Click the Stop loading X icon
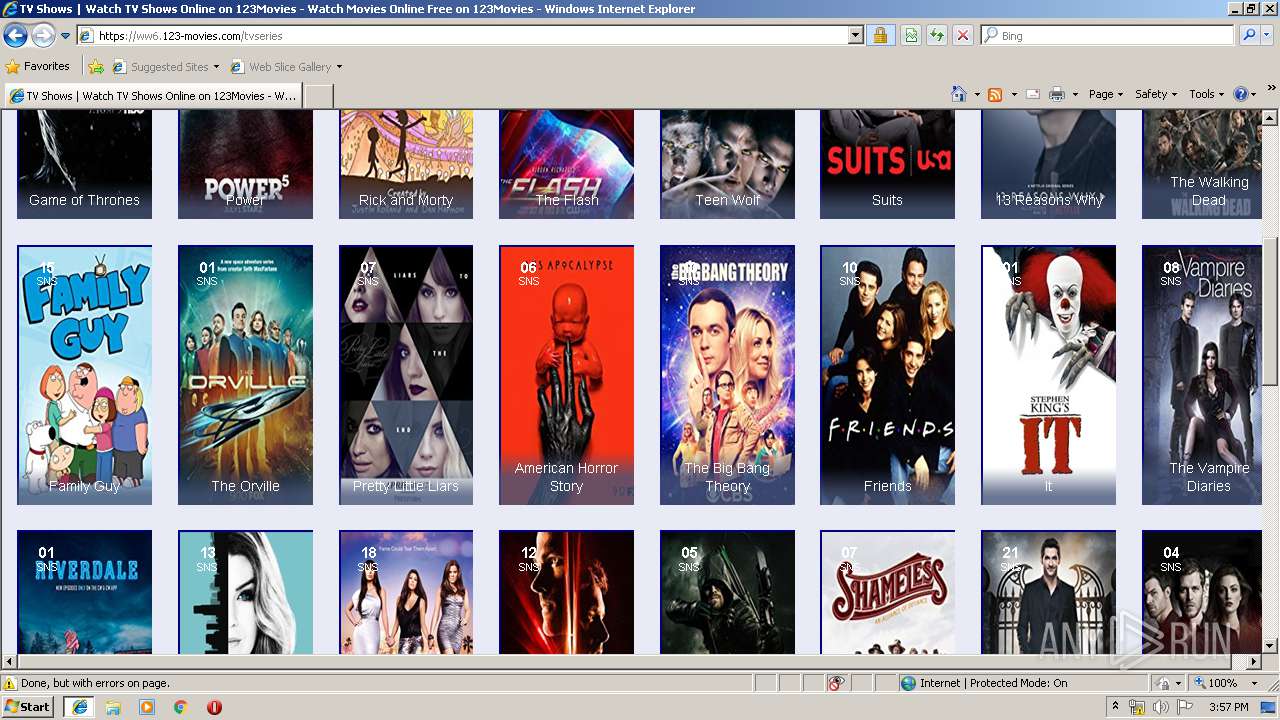This screenshot has height=720, width=1280. tap(962, 36)
